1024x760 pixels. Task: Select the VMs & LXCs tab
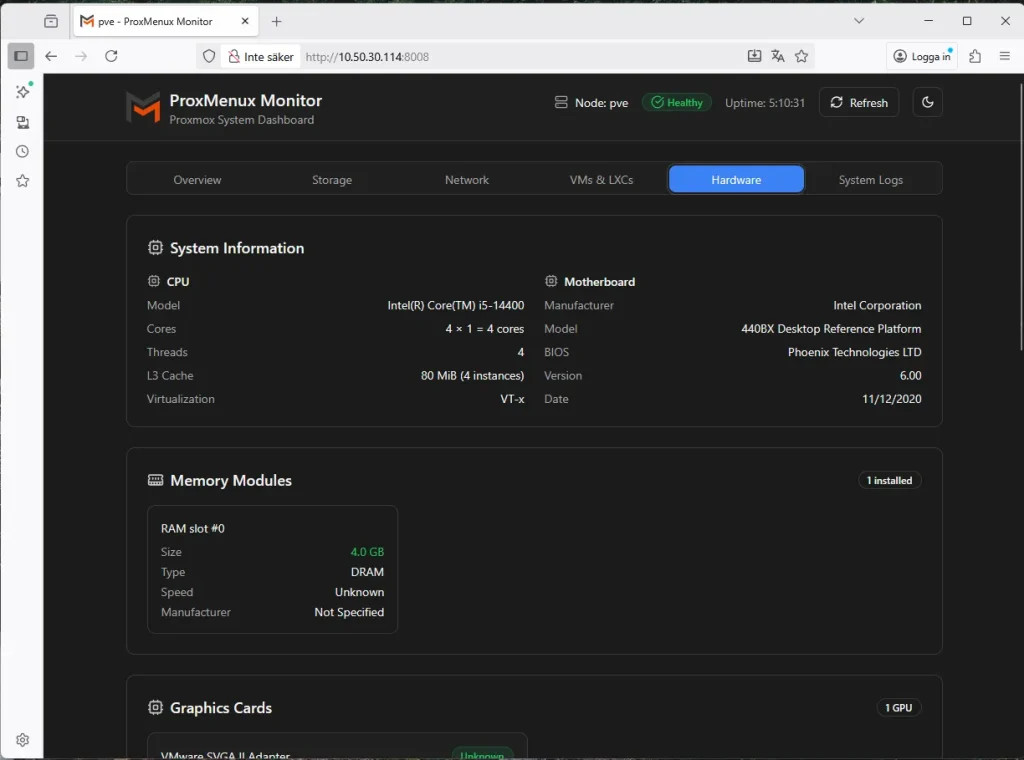[x=601, y=180]
